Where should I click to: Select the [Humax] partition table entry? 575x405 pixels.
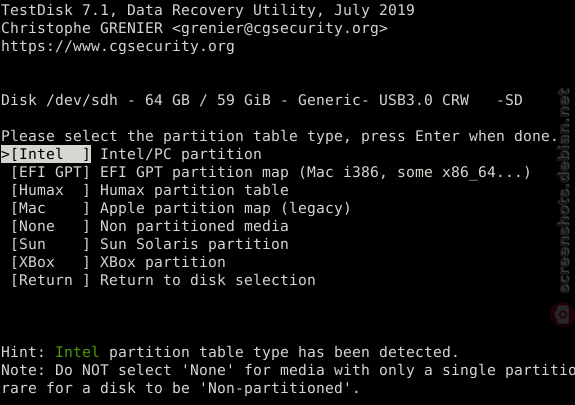pyautogui.click(x=51, y=190)
